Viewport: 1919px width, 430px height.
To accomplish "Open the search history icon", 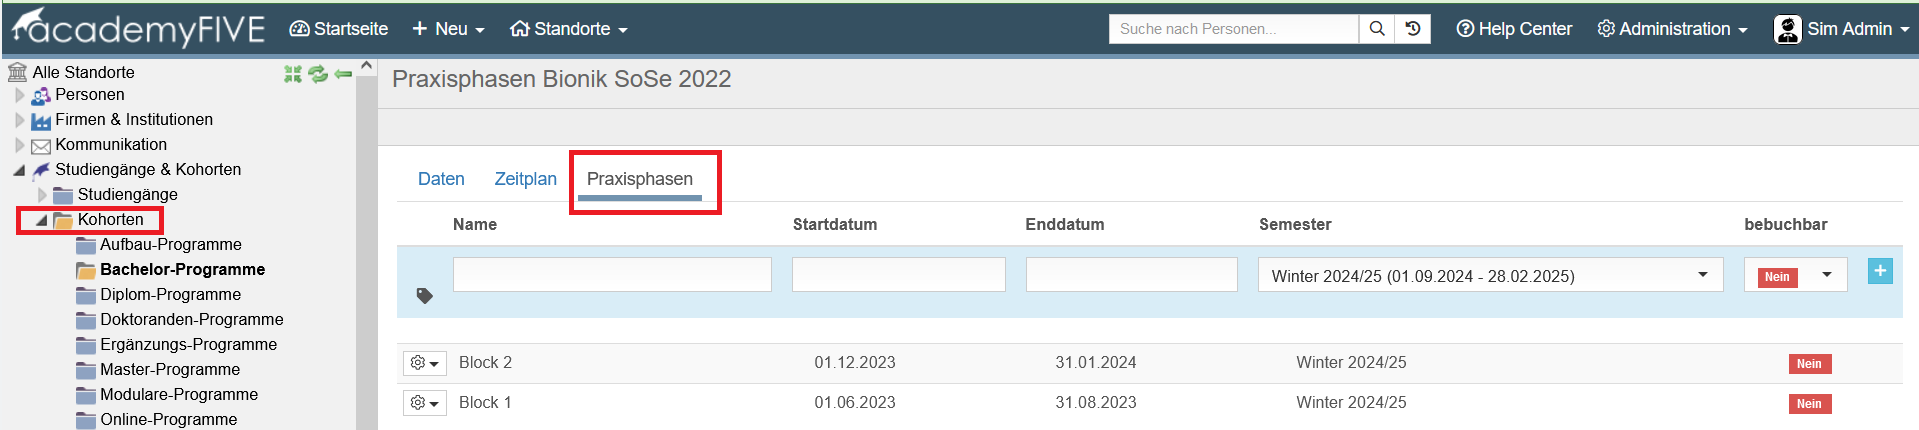I will click(1413, 29).
